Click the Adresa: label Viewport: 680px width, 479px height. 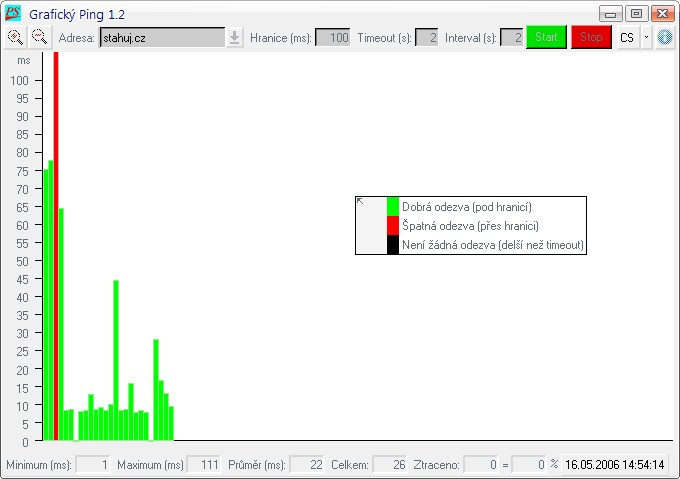click(x=76, y=38)
